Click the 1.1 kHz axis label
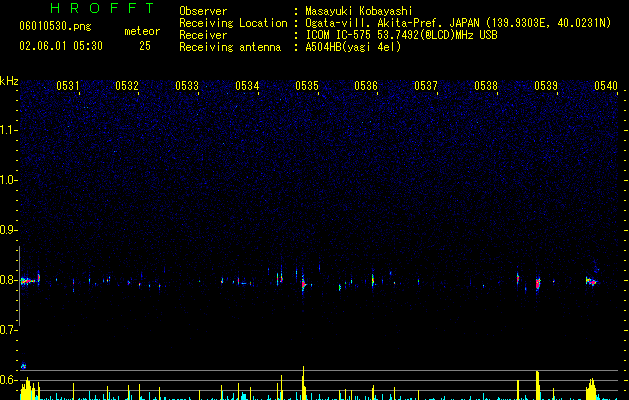 (9, 130)
